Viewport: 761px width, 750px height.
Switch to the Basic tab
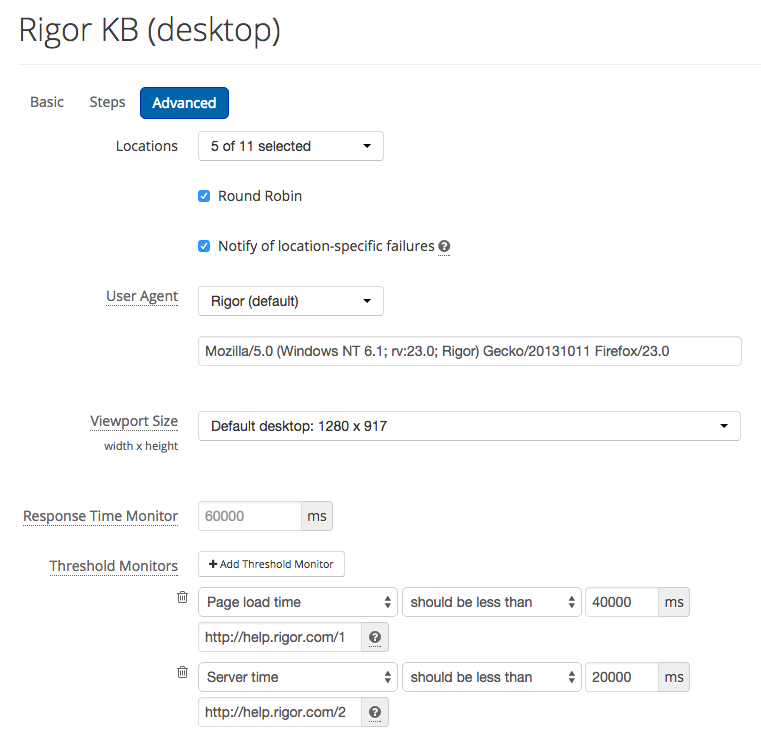pos(47,102)
